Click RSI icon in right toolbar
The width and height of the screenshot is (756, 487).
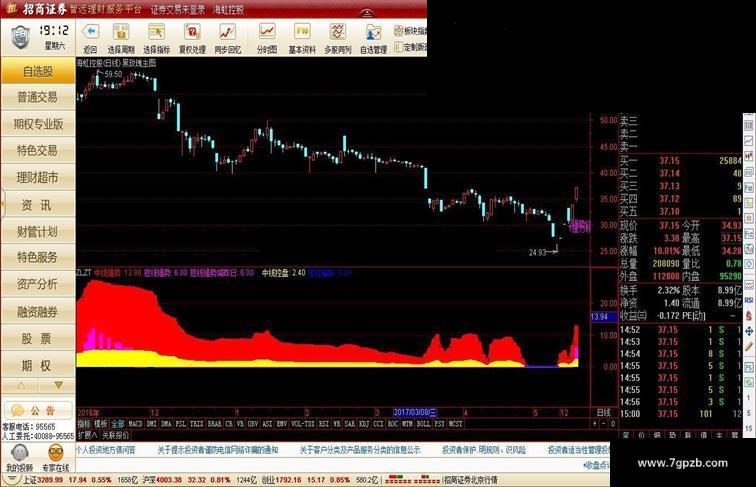click(749, 300)
